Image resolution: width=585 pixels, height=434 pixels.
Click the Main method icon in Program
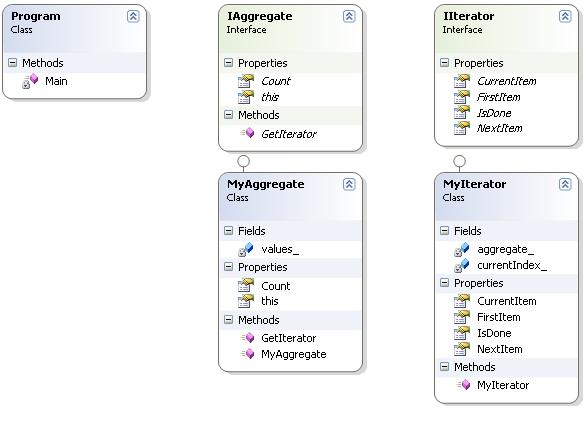pyautogui.click(x=30, y=81)
